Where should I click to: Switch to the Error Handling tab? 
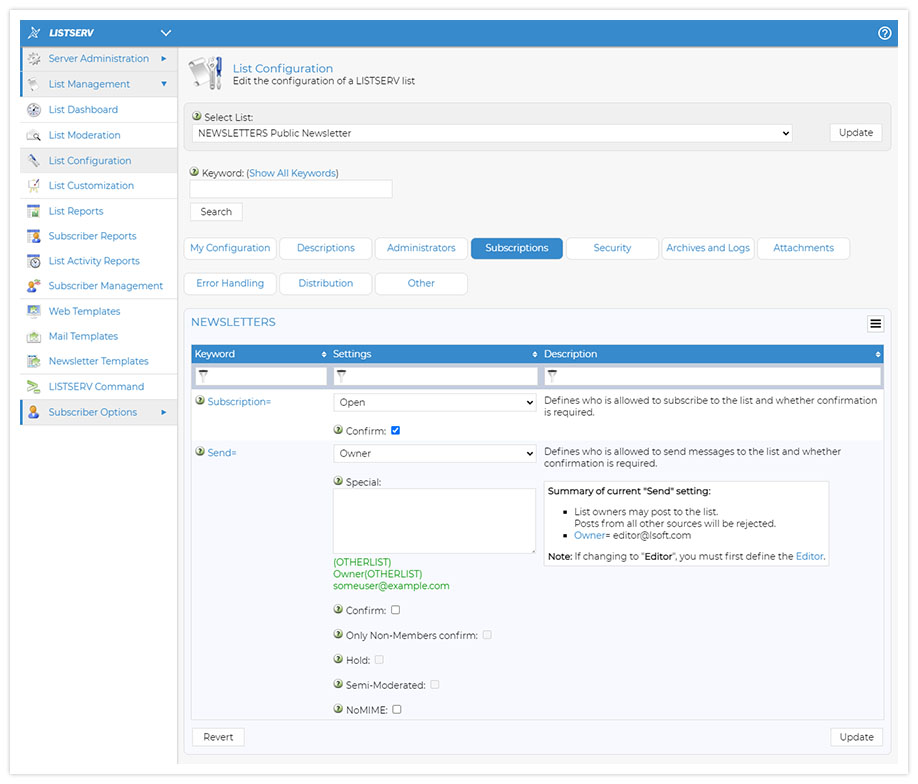[x=230, y=283]
